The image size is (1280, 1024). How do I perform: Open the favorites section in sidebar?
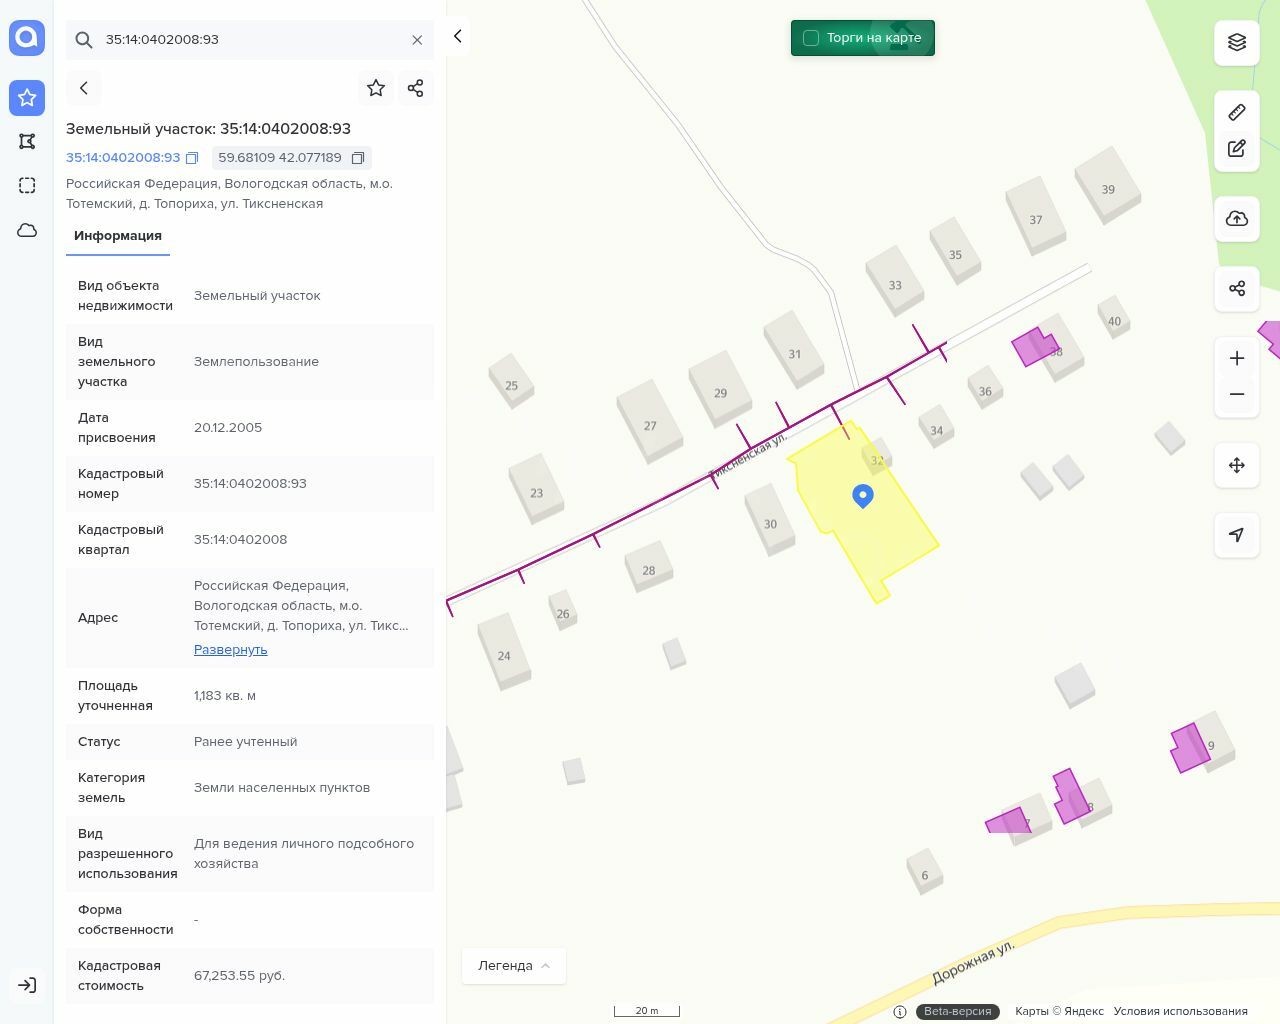tap(27, 98)
